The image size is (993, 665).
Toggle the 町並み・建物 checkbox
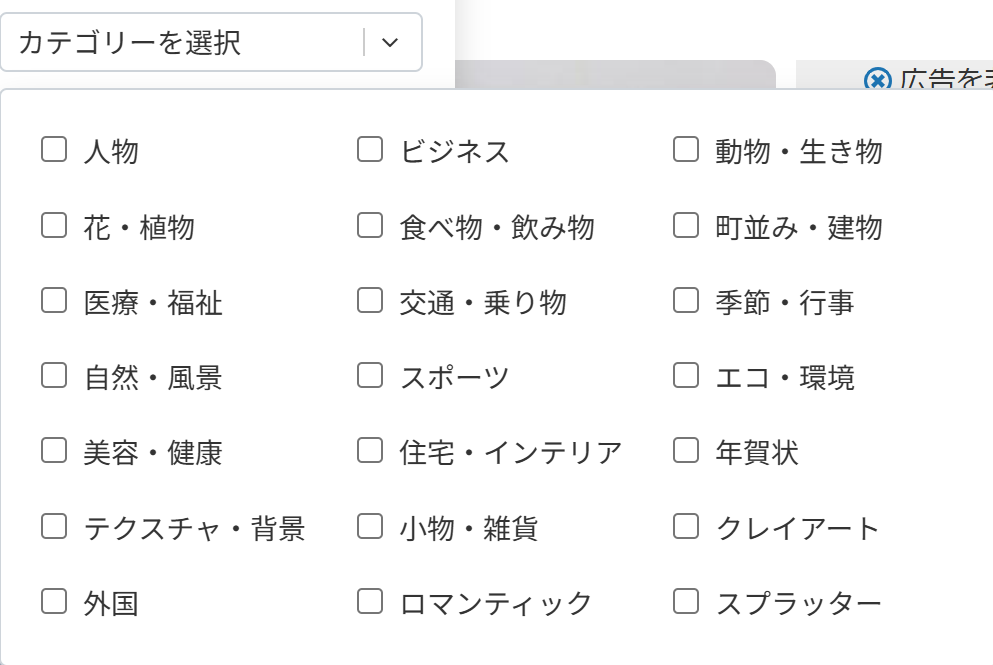coord(686,225)
